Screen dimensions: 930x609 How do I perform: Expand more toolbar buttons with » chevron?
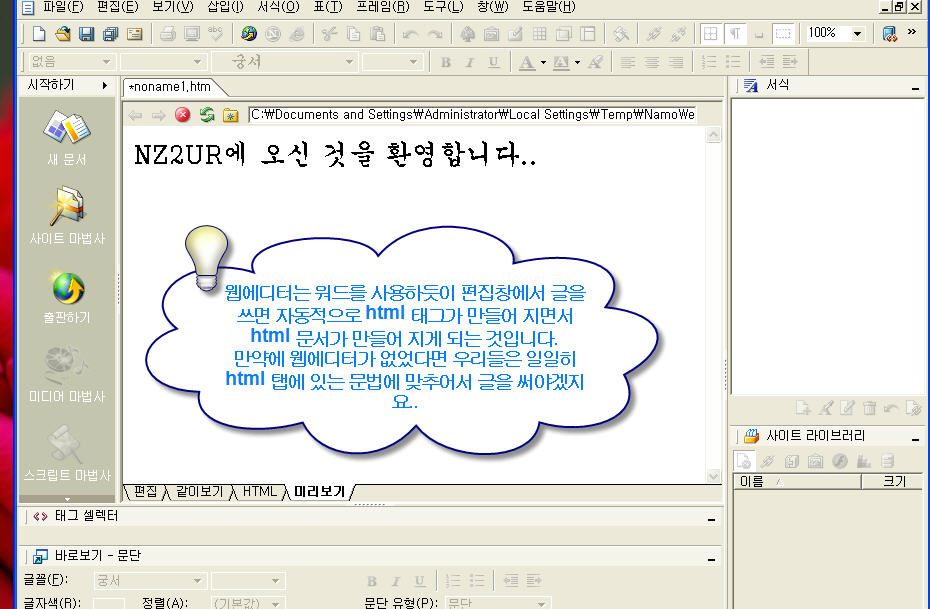(912, 31)
